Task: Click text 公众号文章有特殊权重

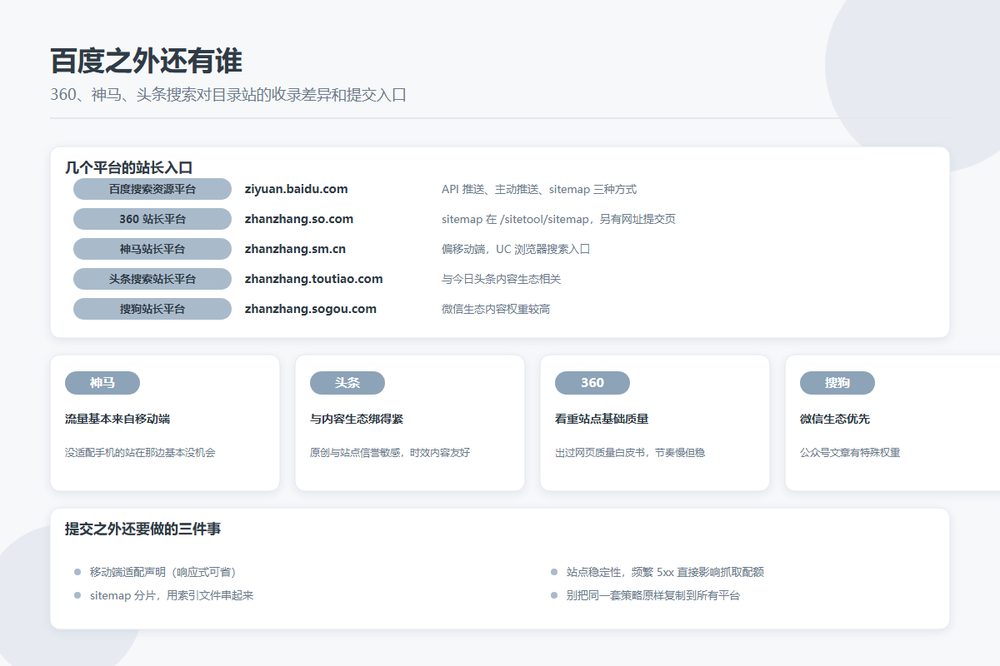Action: click(x=850, y=453)
